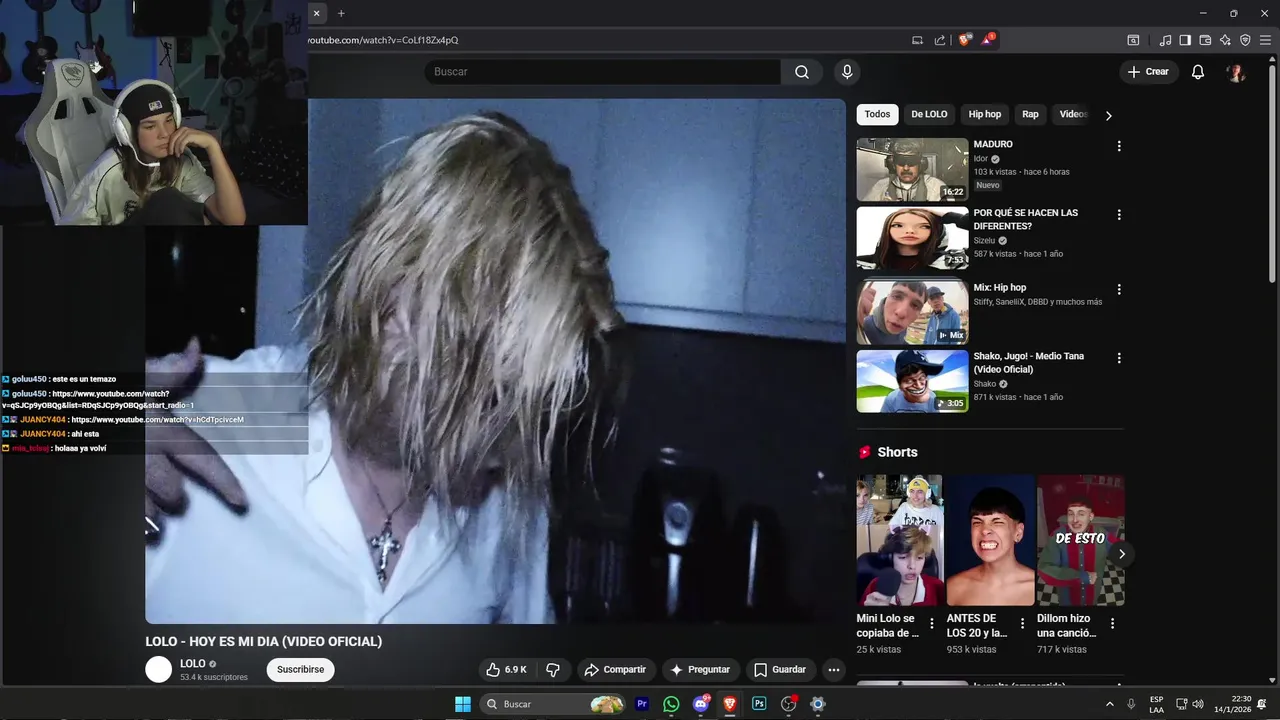The image size is (1280, 720).
Task: Toggle the Brave sidebar panel icon
Action: pos(1185,40)
